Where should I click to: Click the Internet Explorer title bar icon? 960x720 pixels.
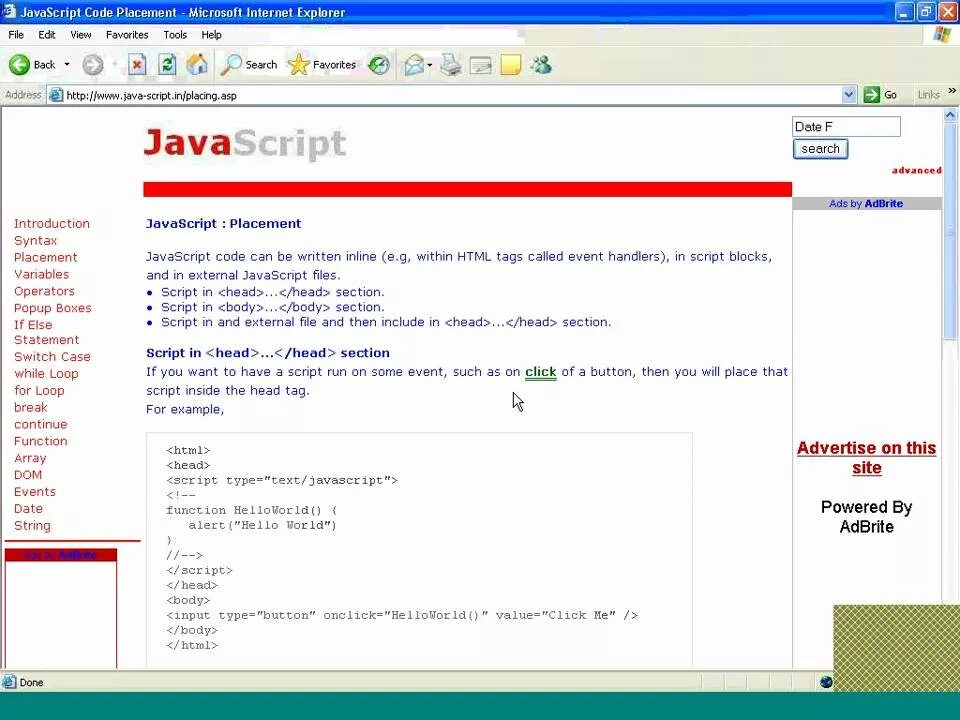point(9,12)
